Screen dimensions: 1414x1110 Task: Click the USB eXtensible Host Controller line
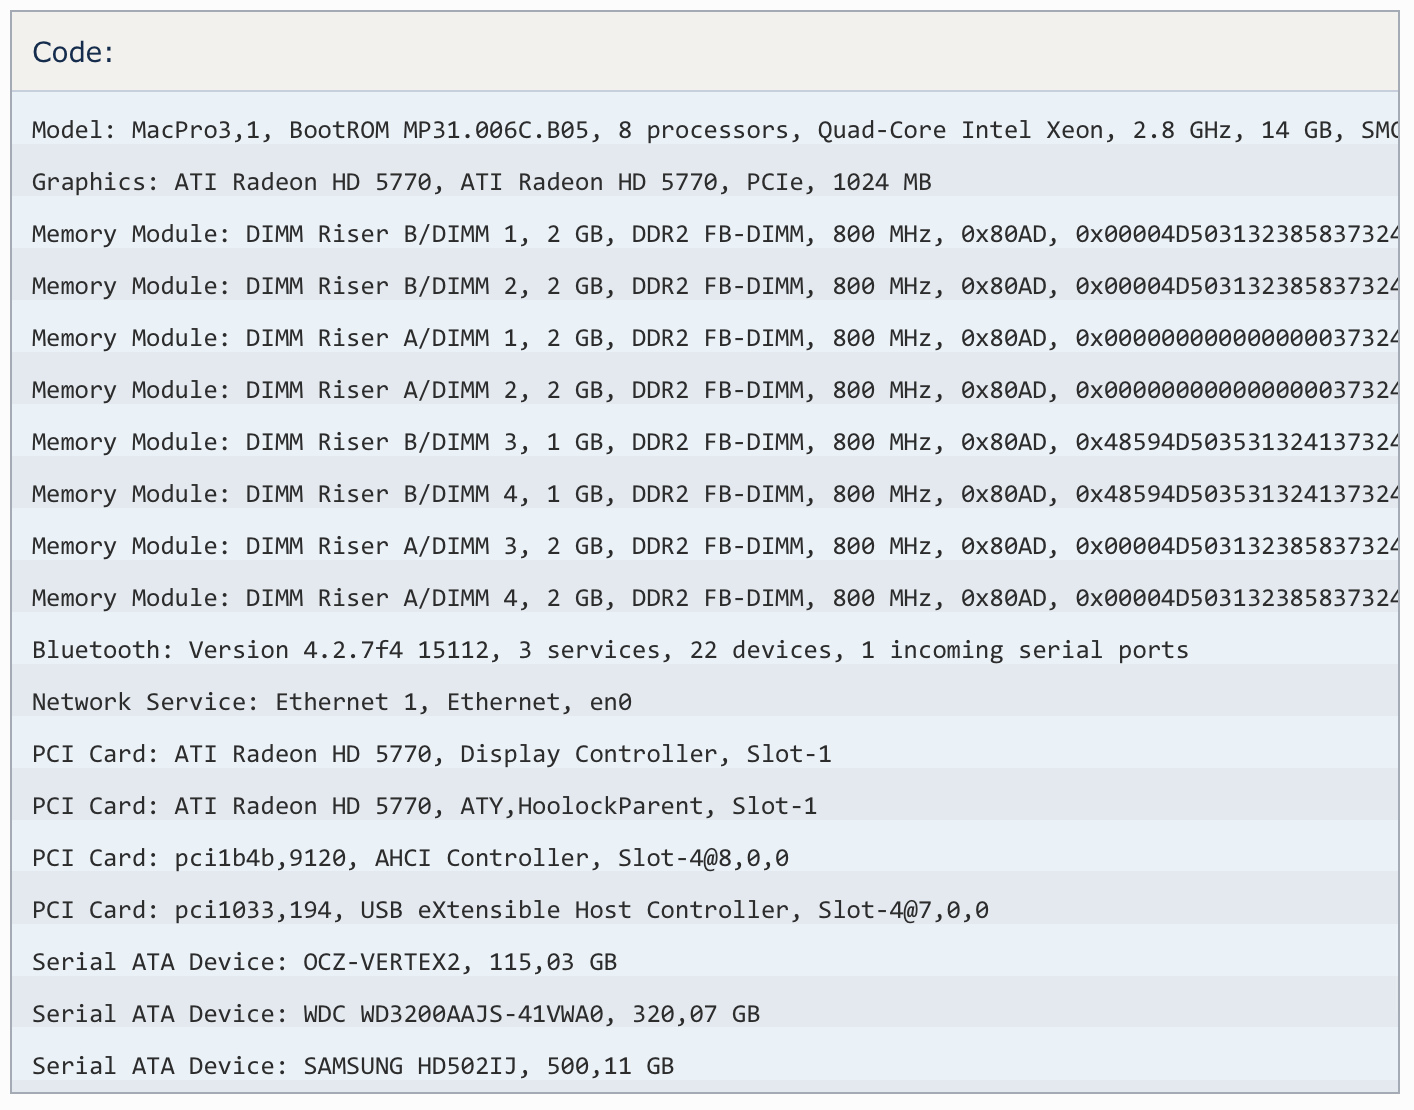[510, 910]
